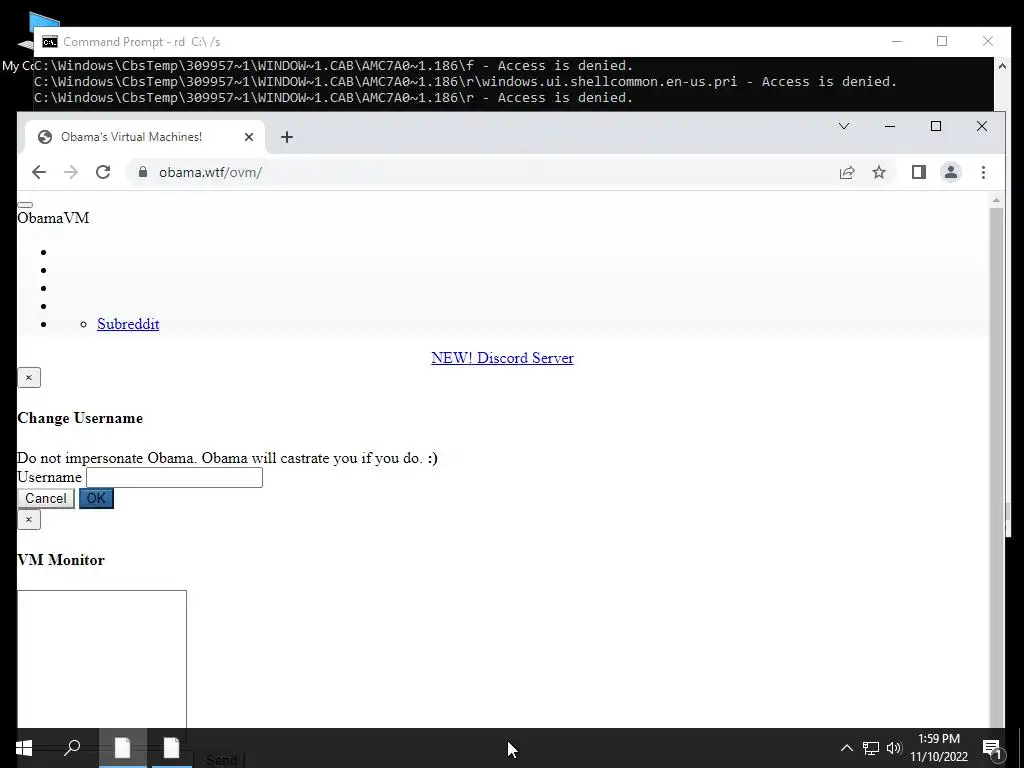The image size is (1024, 768).
Task: Bookmark this tab with star icon
Action: [x=879, y=172]
